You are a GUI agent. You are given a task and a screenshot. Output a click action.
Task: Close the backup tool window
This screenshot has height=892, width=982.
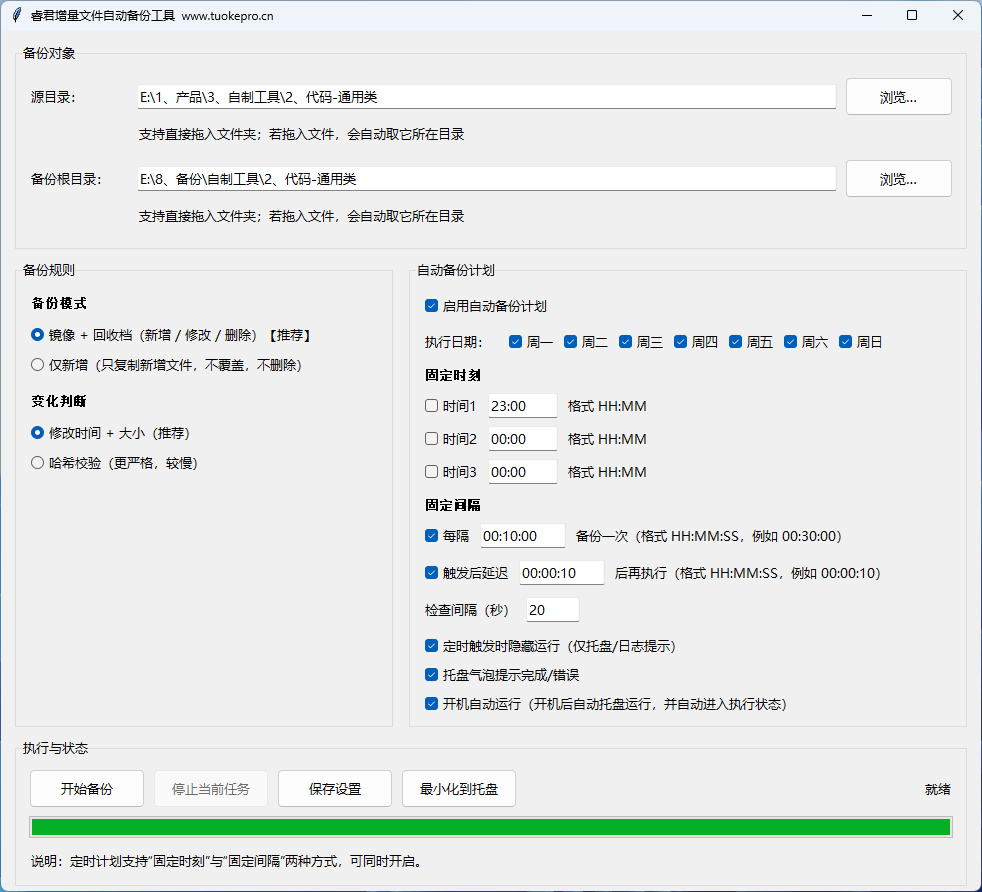(x=958, y=15)
